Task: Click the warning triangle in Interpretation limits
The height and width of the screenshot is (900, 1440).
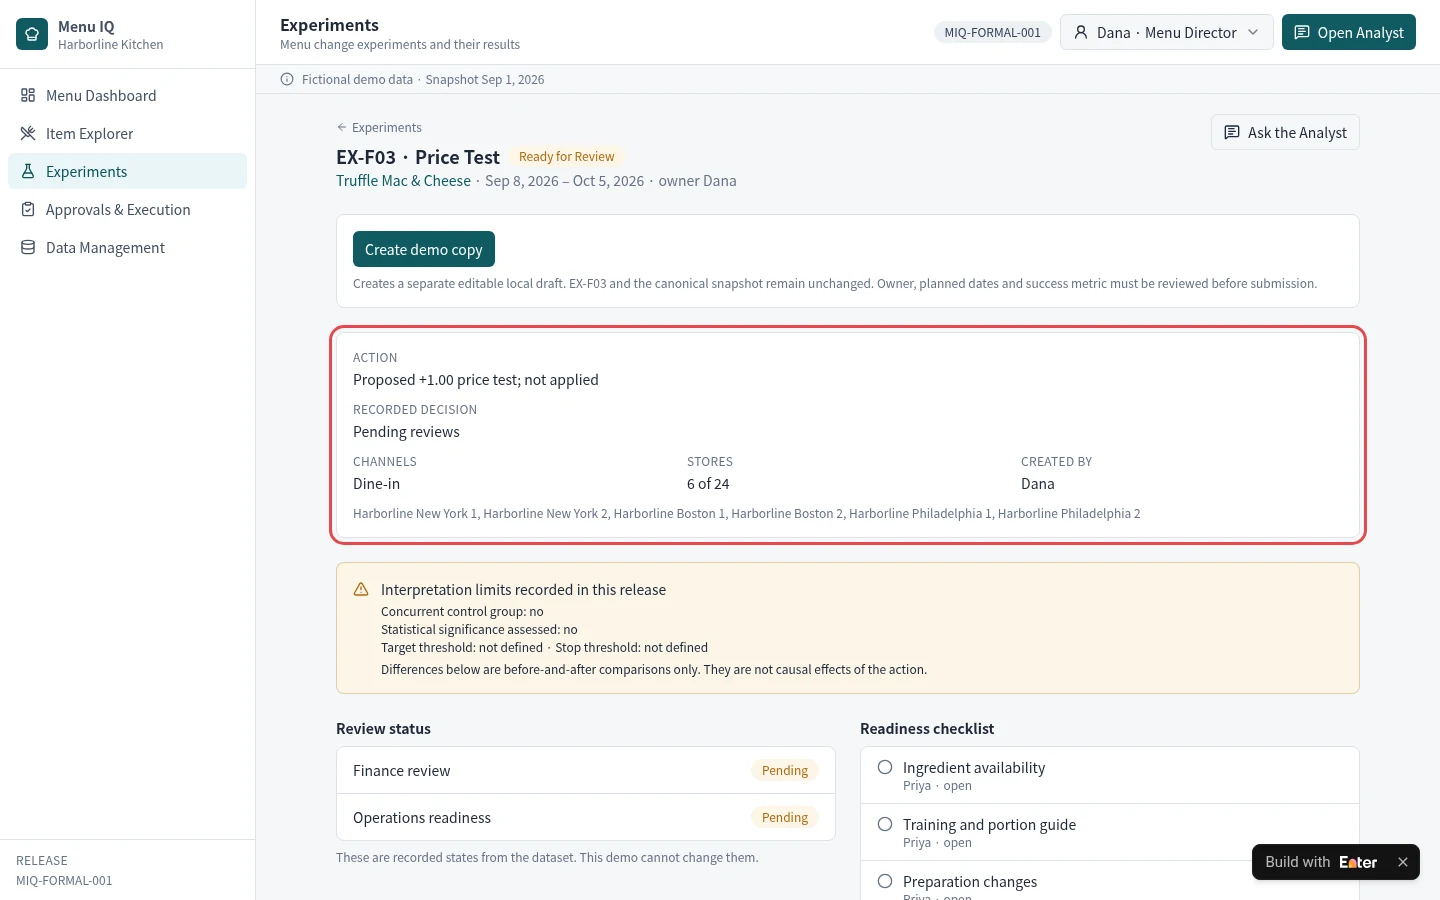Action: point(361,589)
